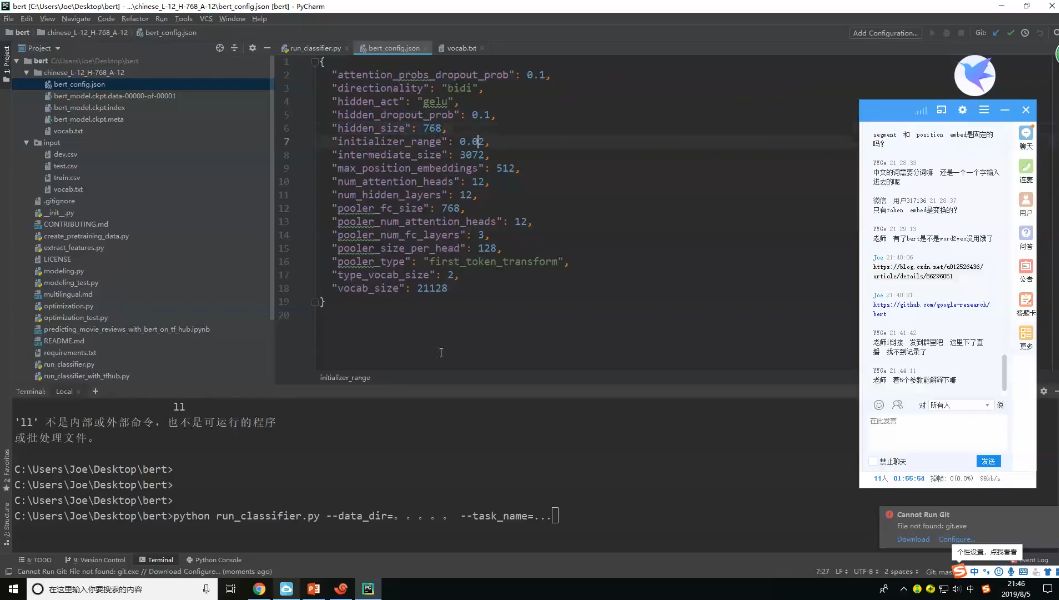
Task: Open the emoji picker in chat
Action: click(879, 405)
